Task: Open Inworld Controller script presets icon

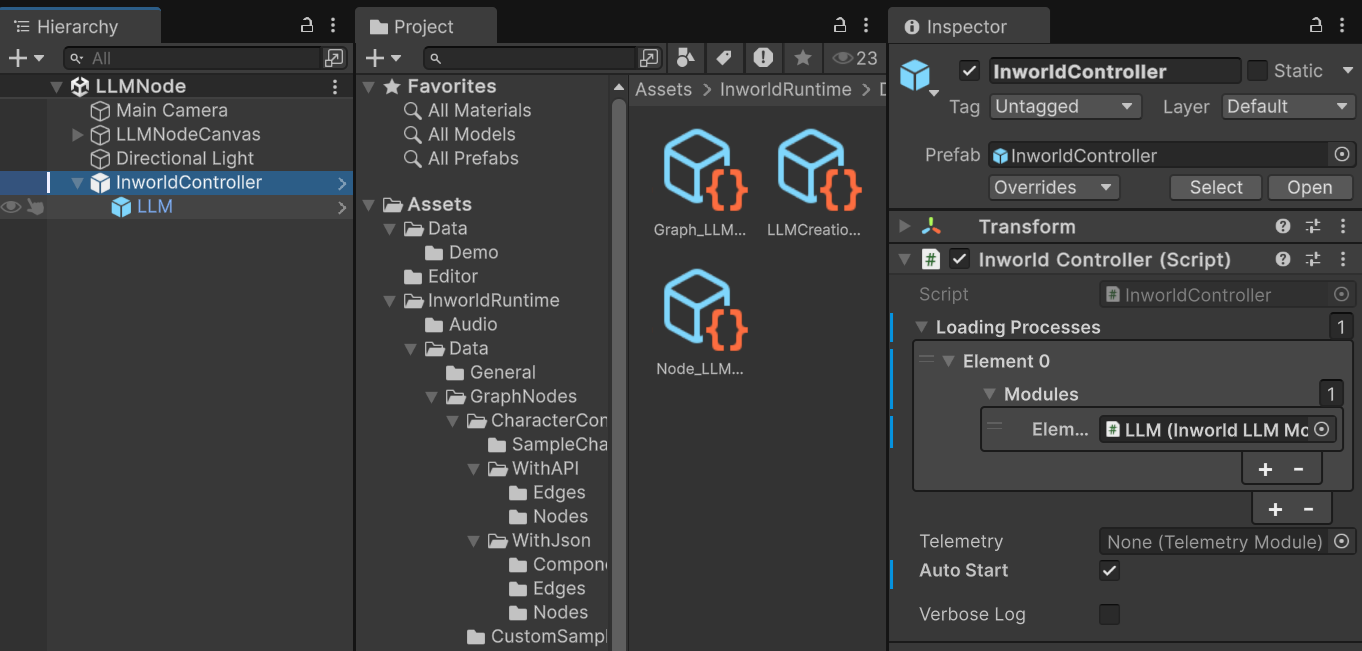Action: click(1313, 259)
